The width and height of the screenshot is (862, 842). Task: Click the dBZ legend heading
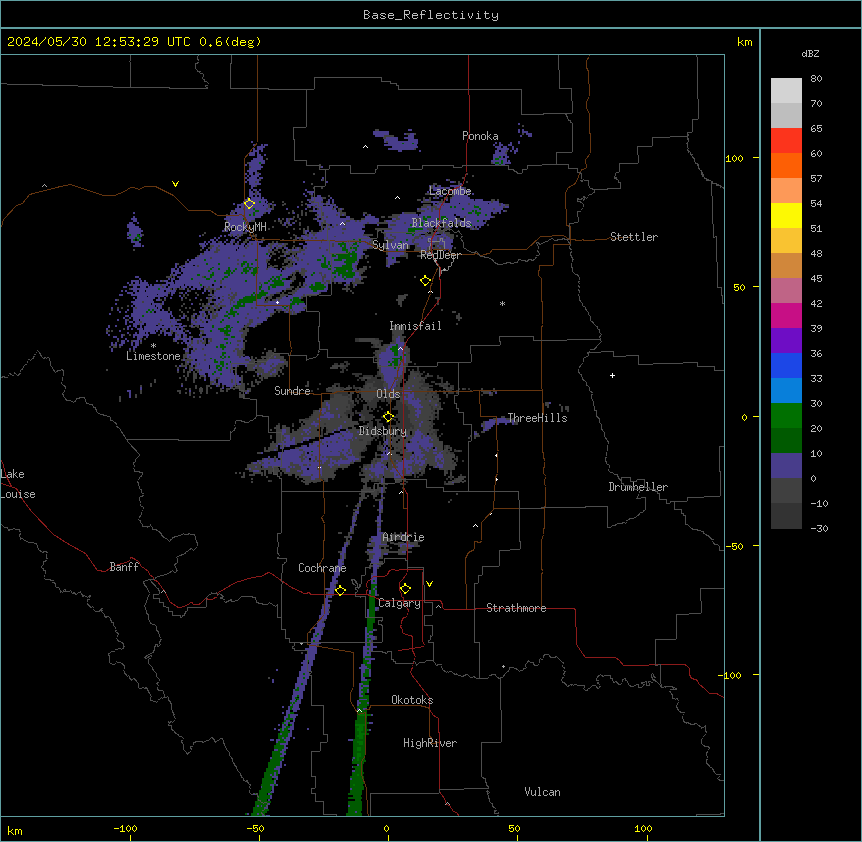point(810,53)
